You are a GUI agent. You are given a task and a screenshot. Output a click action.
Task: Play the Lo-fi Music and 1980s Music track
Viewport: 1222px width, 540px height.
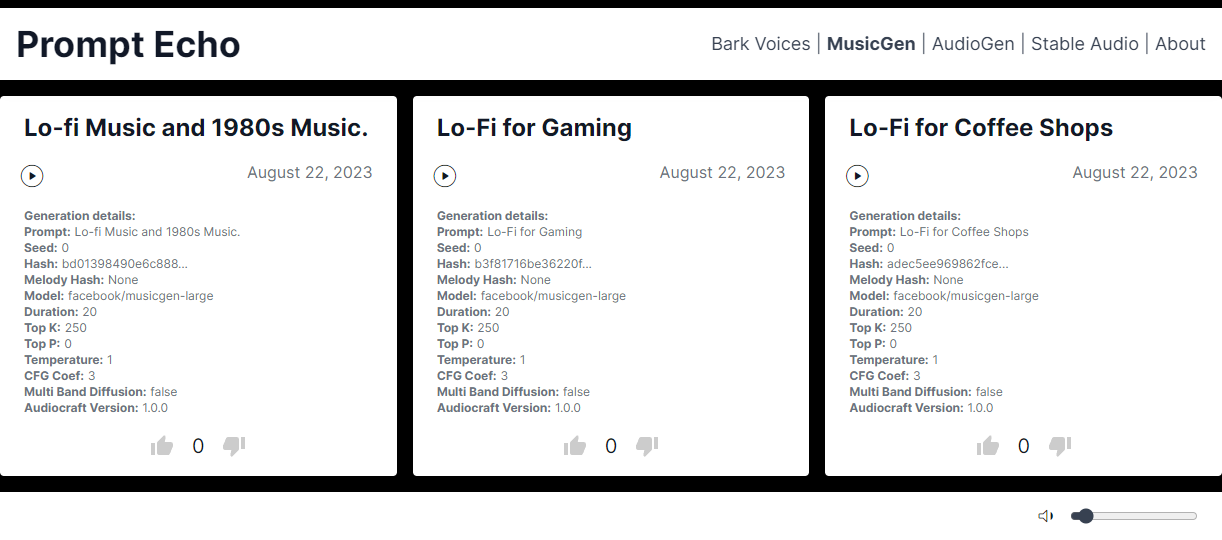point(32,176)
